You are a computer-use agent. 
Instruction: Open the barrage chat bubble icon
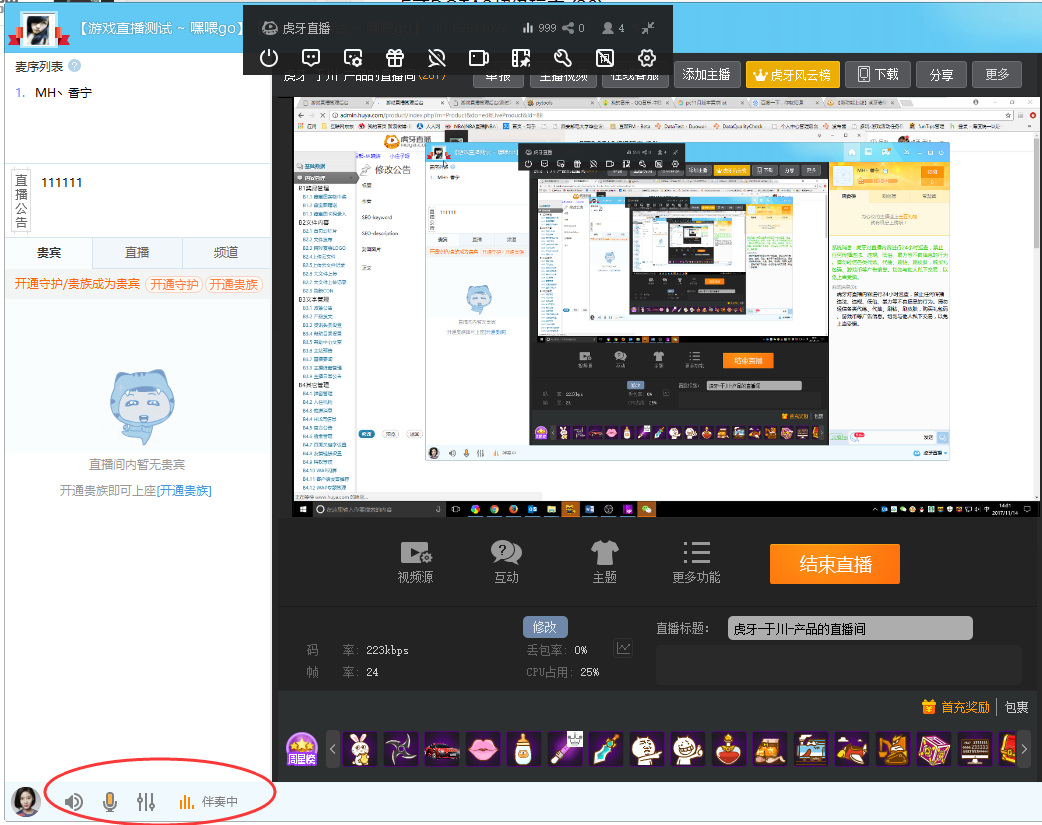point(310,59)
